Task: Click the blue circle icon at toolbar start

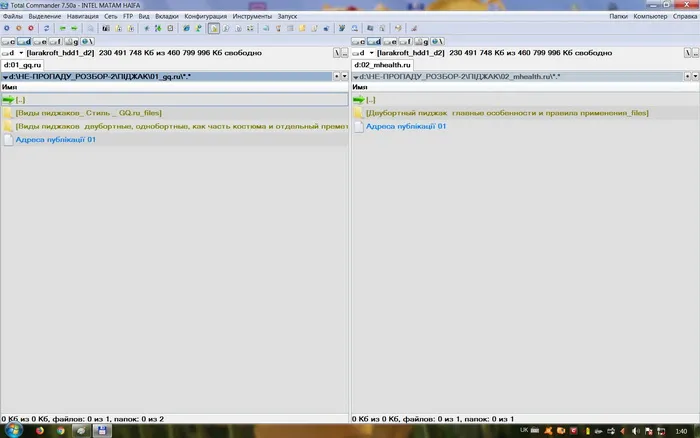Action: [7, 28]
